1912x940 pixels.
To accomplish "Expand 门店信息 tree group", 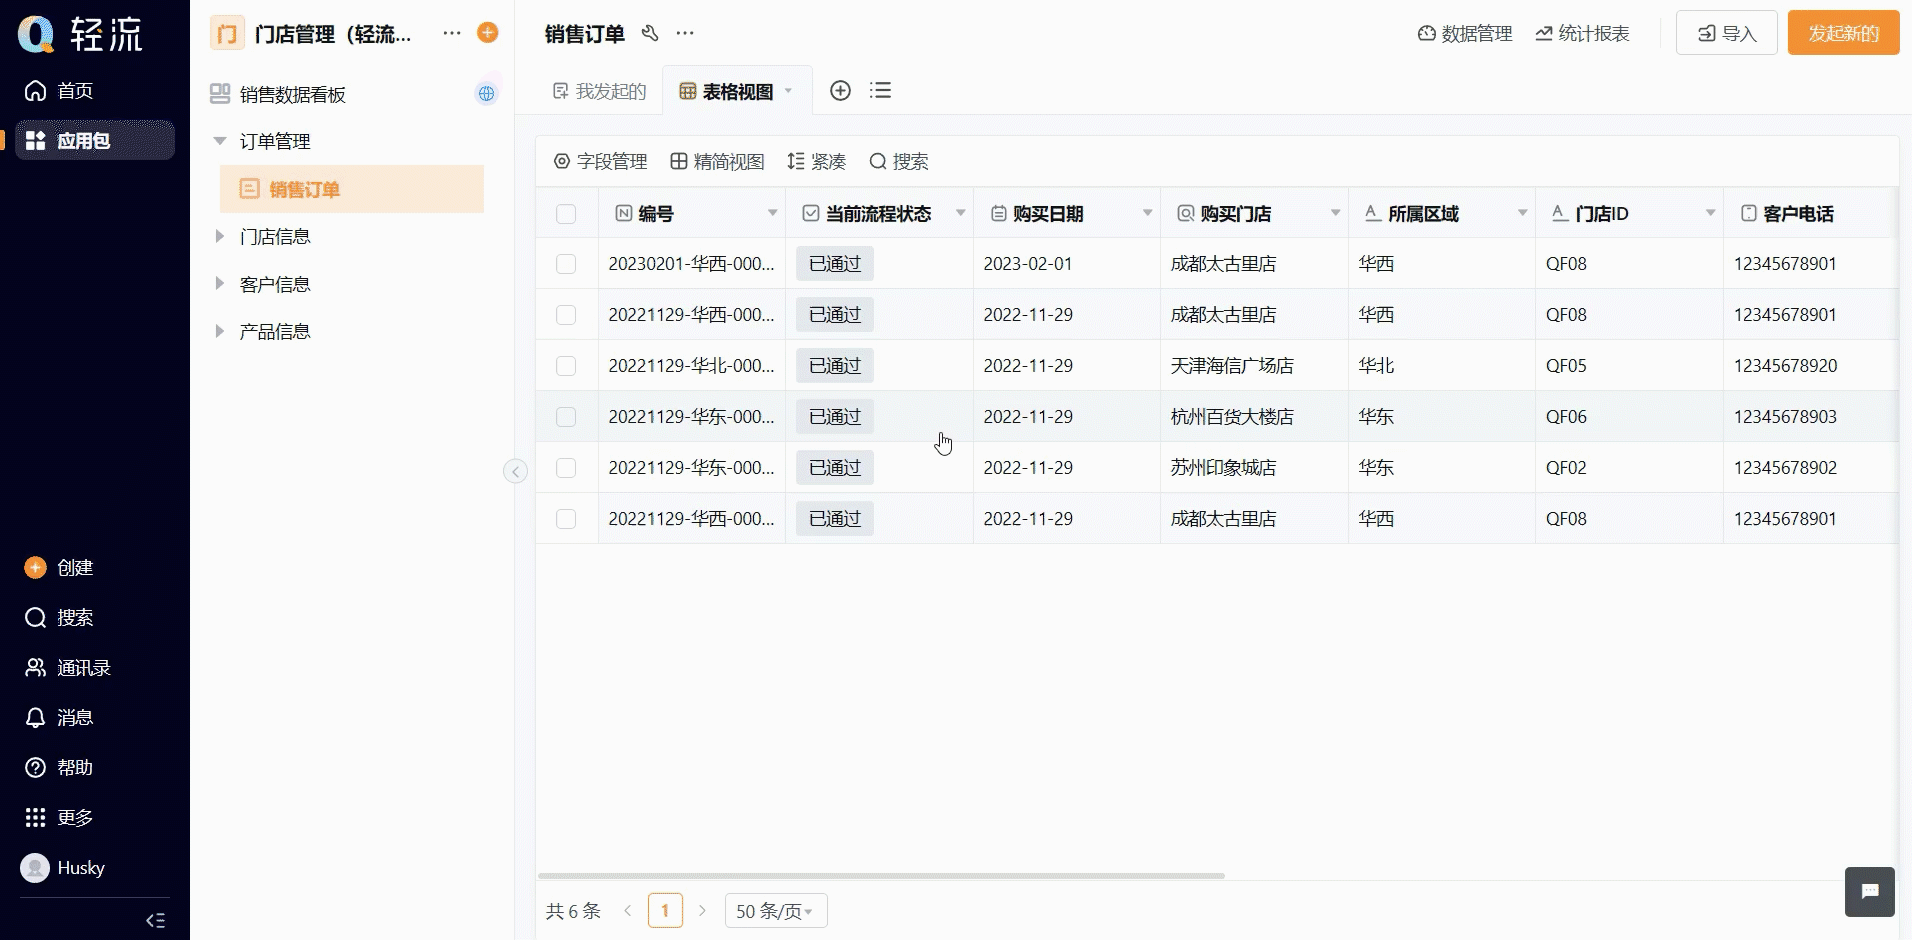I will coord(220,237).
